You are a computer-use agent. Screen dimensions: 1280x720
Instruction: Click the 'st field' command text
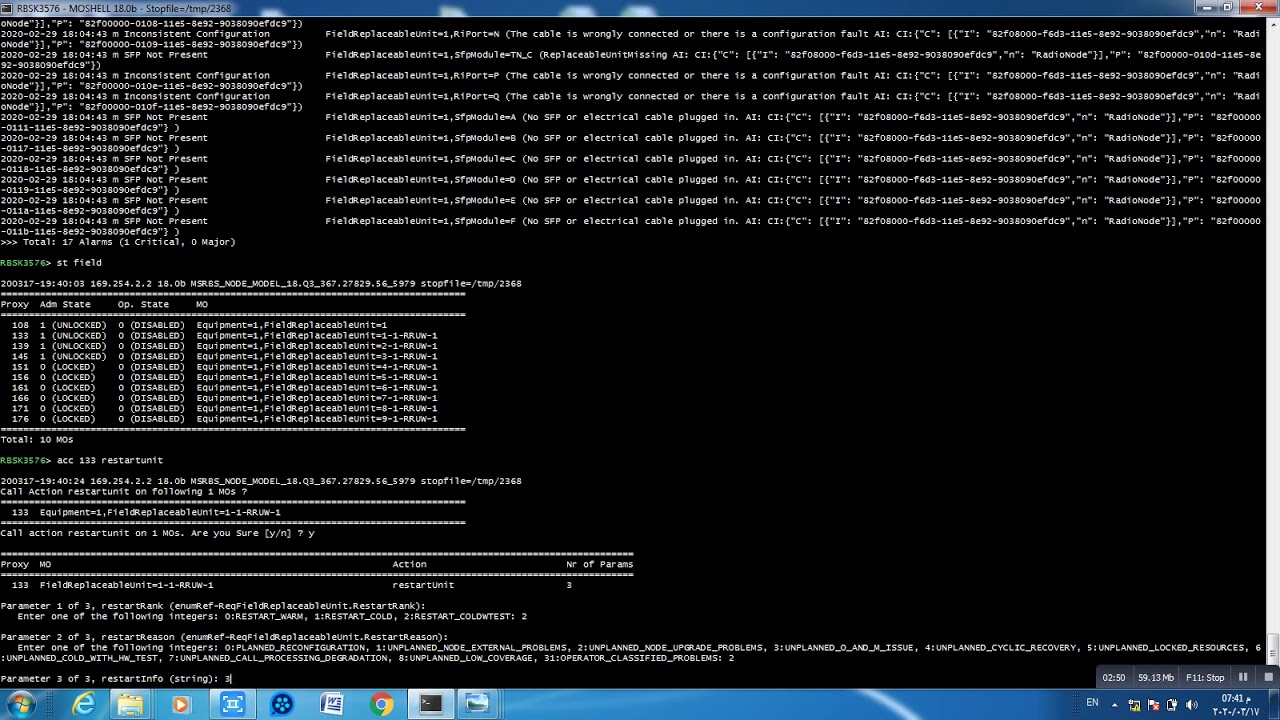point(79,263)
